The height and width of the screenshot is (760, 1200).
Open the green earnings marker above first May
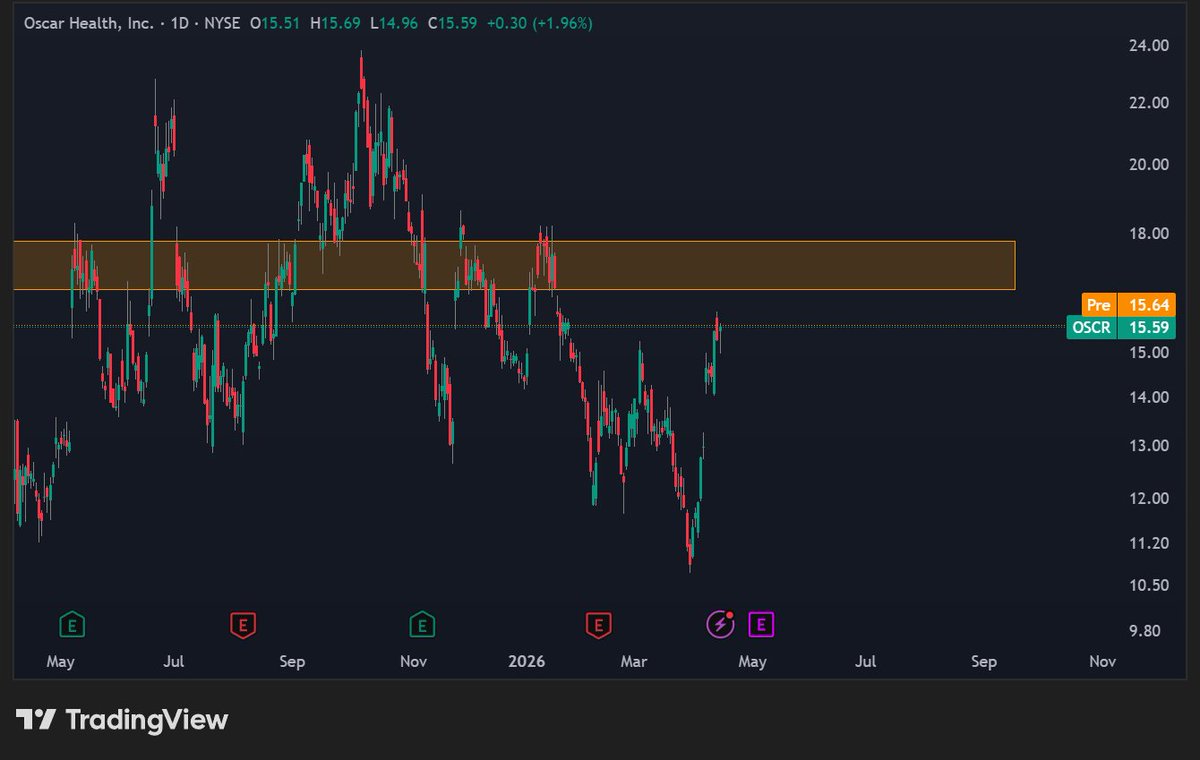click(70, 626)
